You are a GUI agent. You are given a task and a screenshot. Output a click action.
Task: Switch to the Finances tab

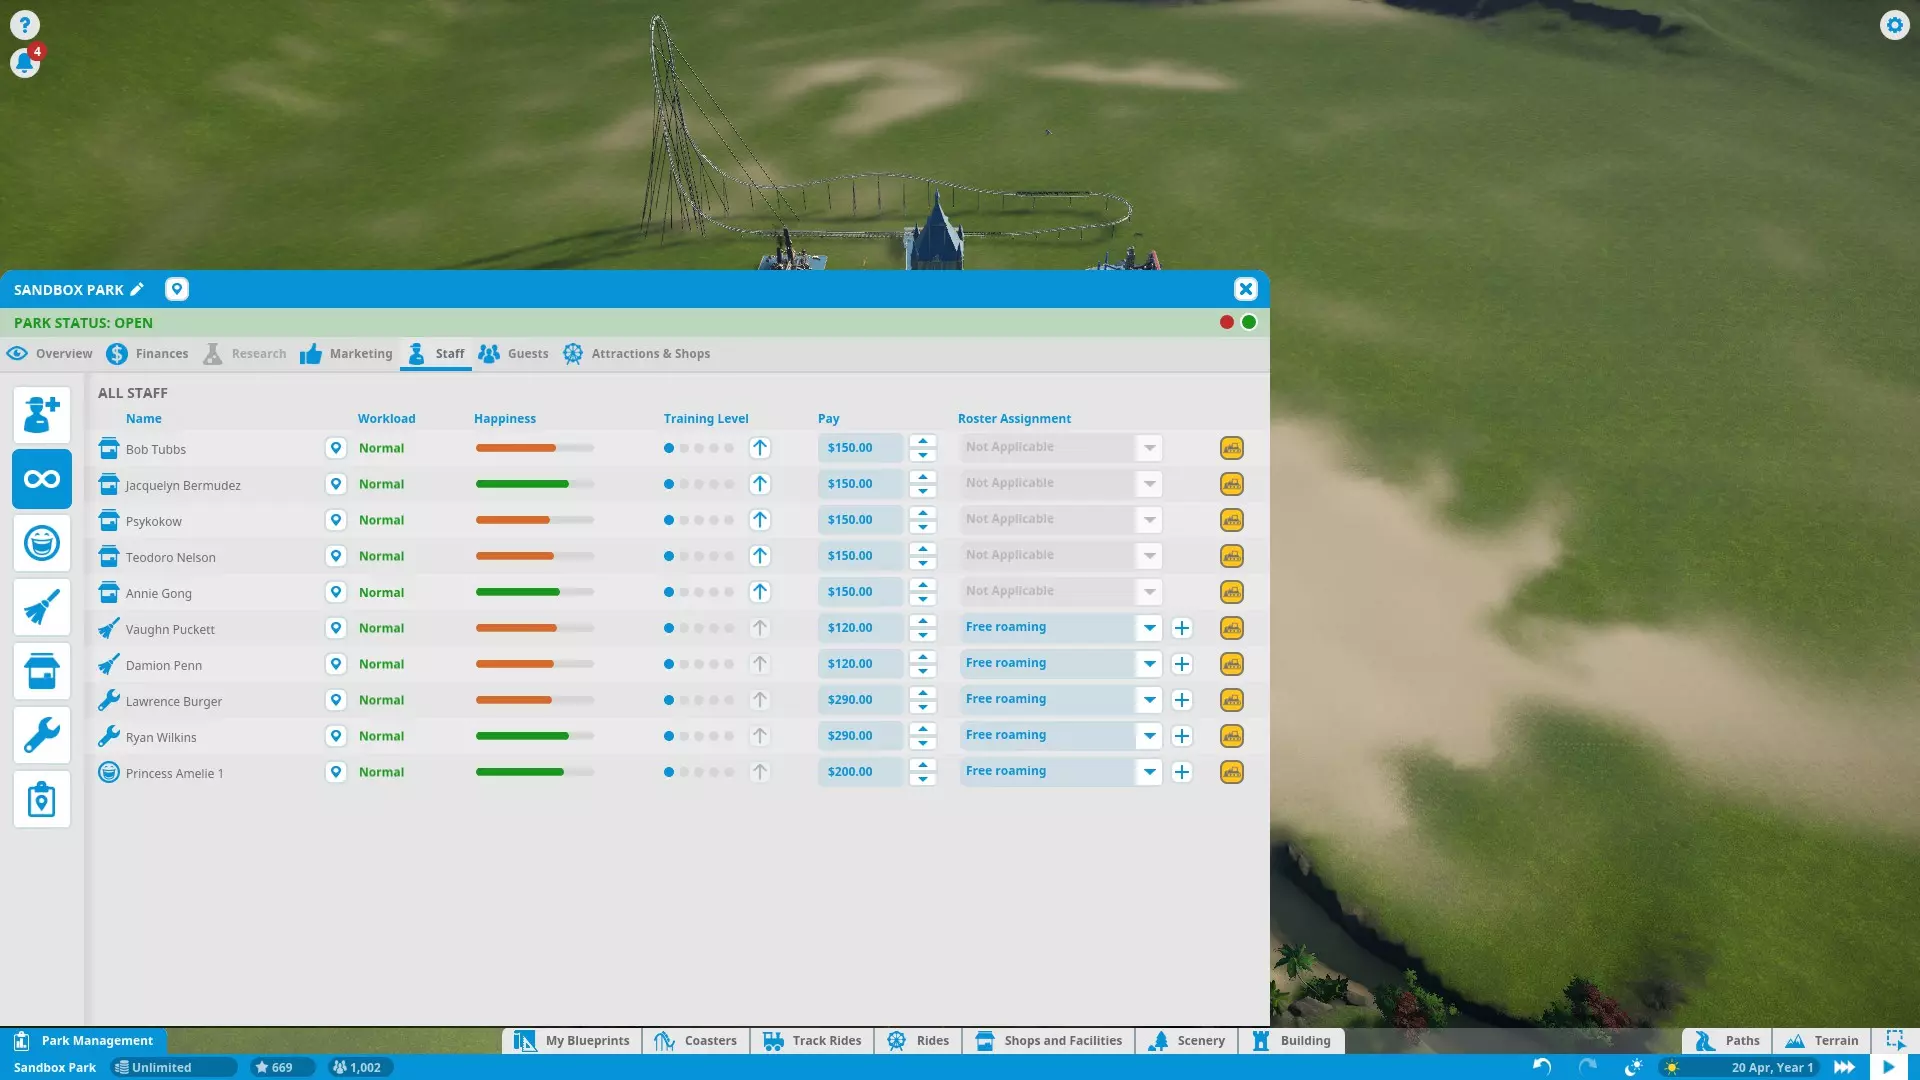pos(148,353)
